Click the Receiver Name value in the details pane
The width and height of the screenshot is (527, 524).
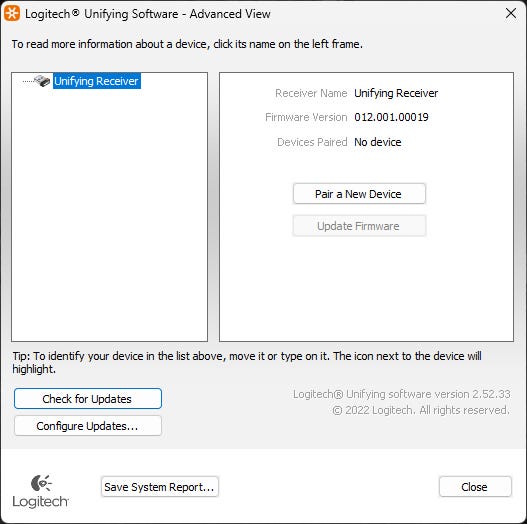tap(396, 93)
